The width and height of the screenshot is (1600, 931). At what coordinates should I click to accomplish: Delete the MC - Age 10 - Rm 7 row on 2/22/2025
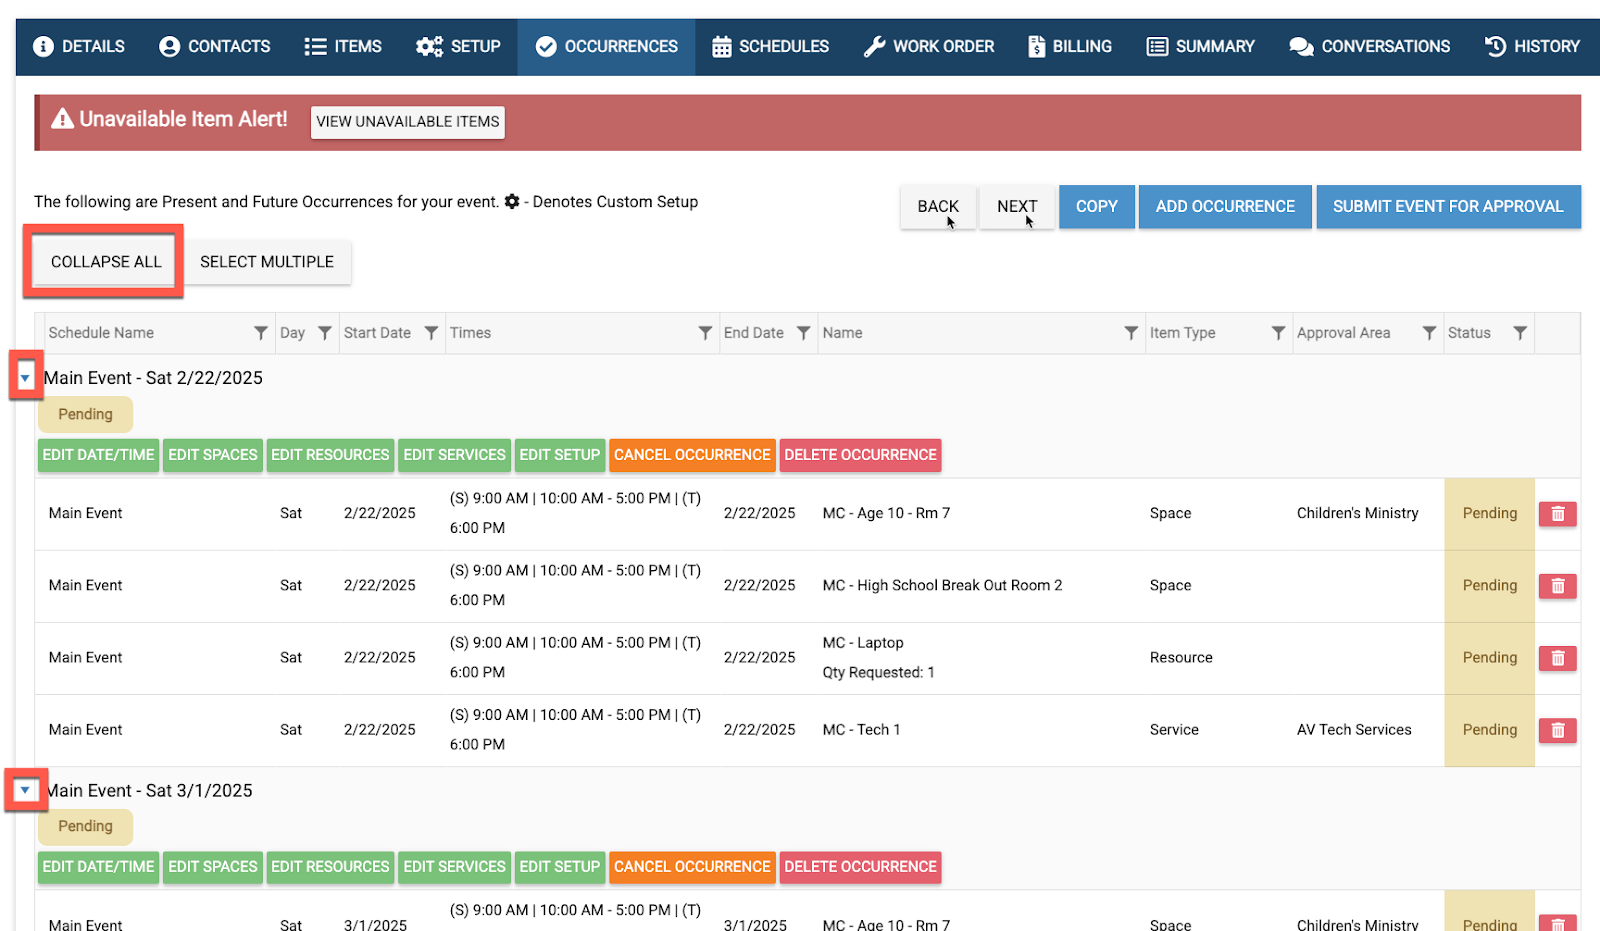pyautogui.click(x=1557, y=514)
